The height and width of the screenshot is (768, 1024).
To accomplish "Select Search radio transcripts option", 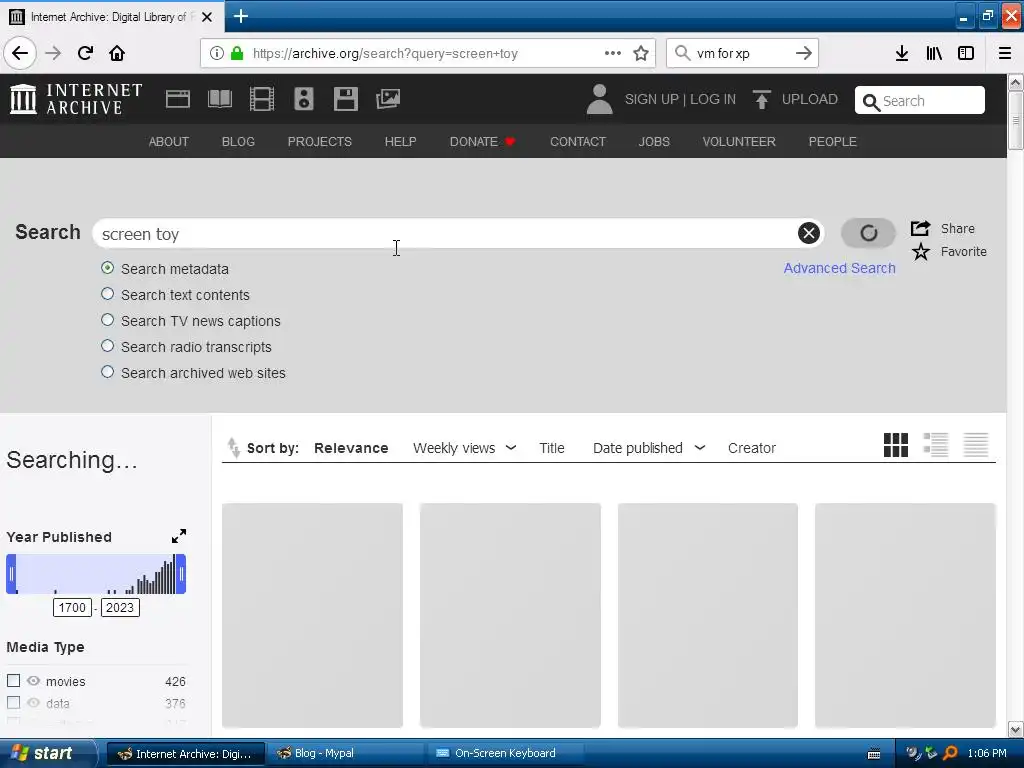I will [x=108, y=346].
